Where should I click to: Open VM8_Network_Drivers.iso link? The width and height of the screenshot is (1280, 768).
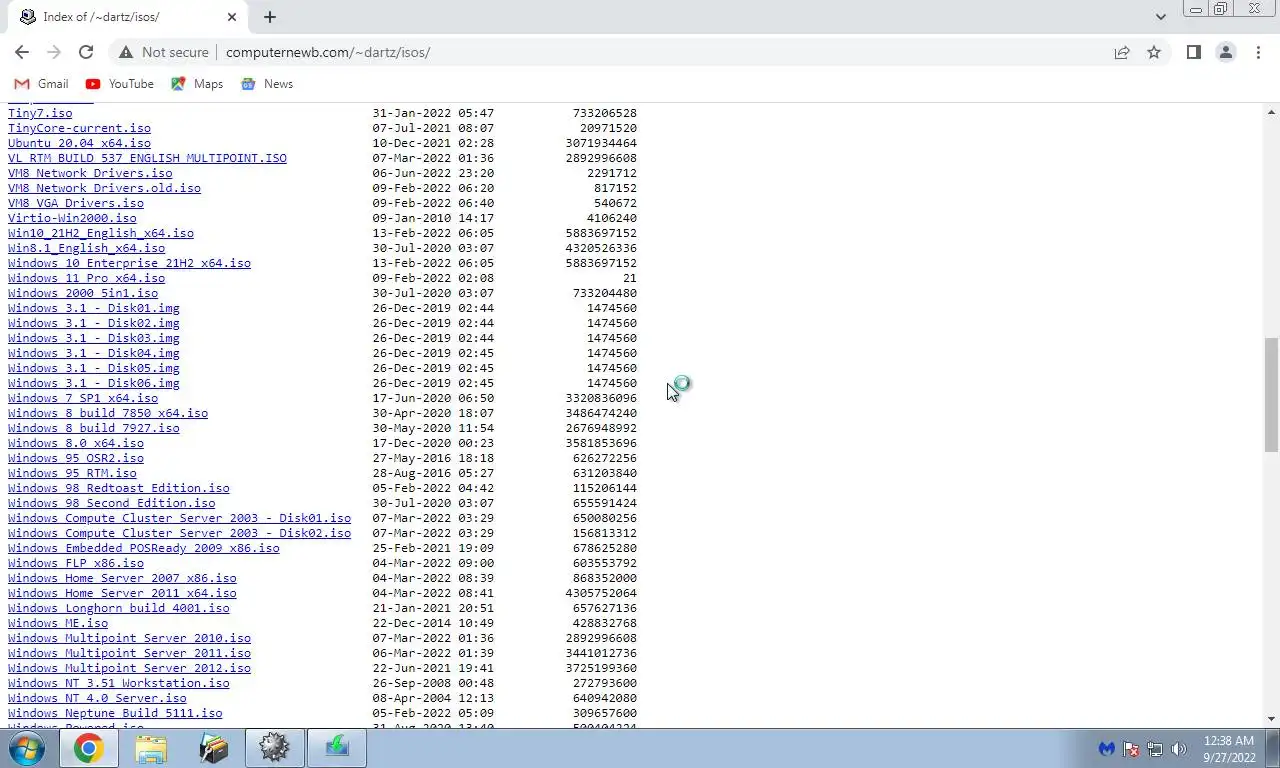(x=90, y=173)
